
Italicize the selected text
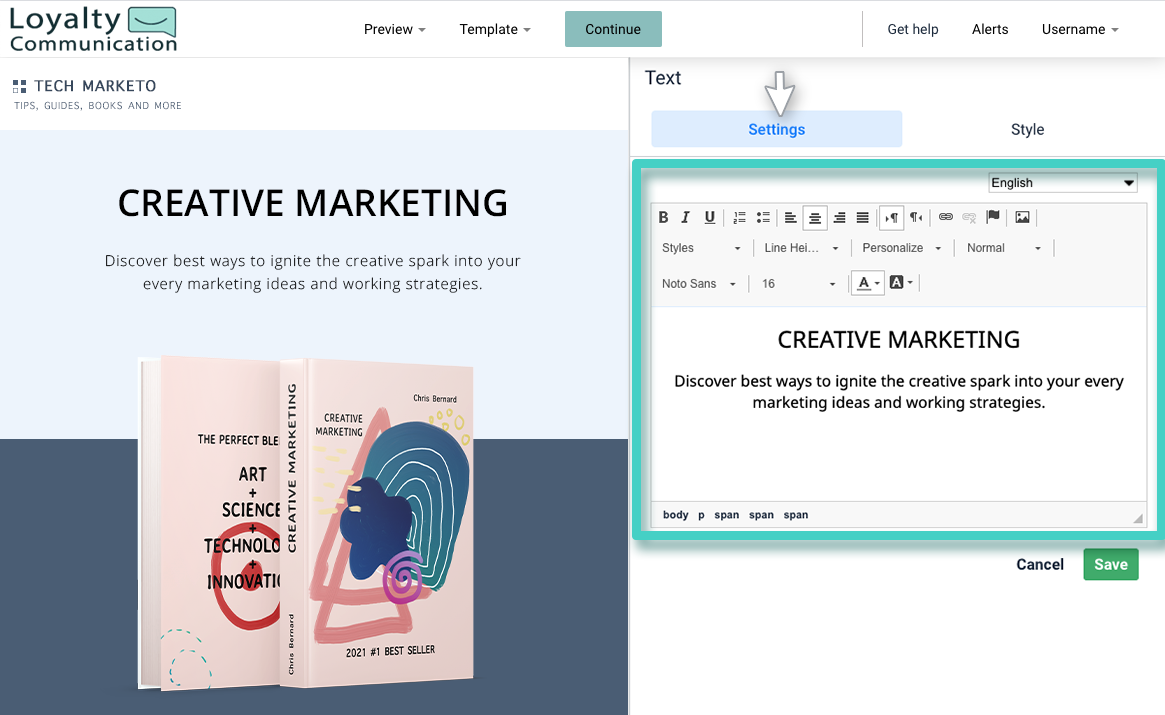pos(686,217)
